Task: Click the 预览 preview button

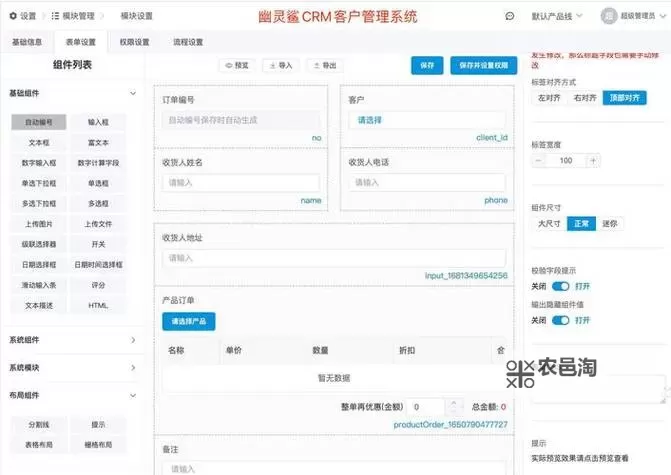Action: click(237, 65)
